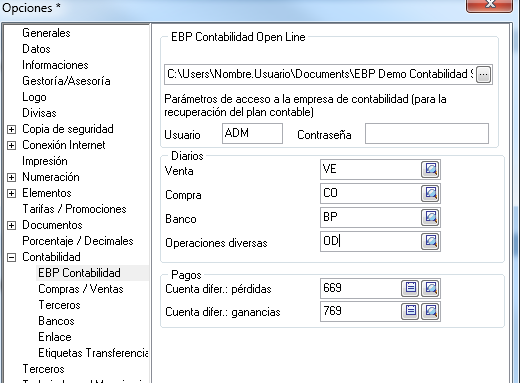The image size is (520, 383).
Task: Expand the Conexión Internet node
Action: [x=11, y=145]
